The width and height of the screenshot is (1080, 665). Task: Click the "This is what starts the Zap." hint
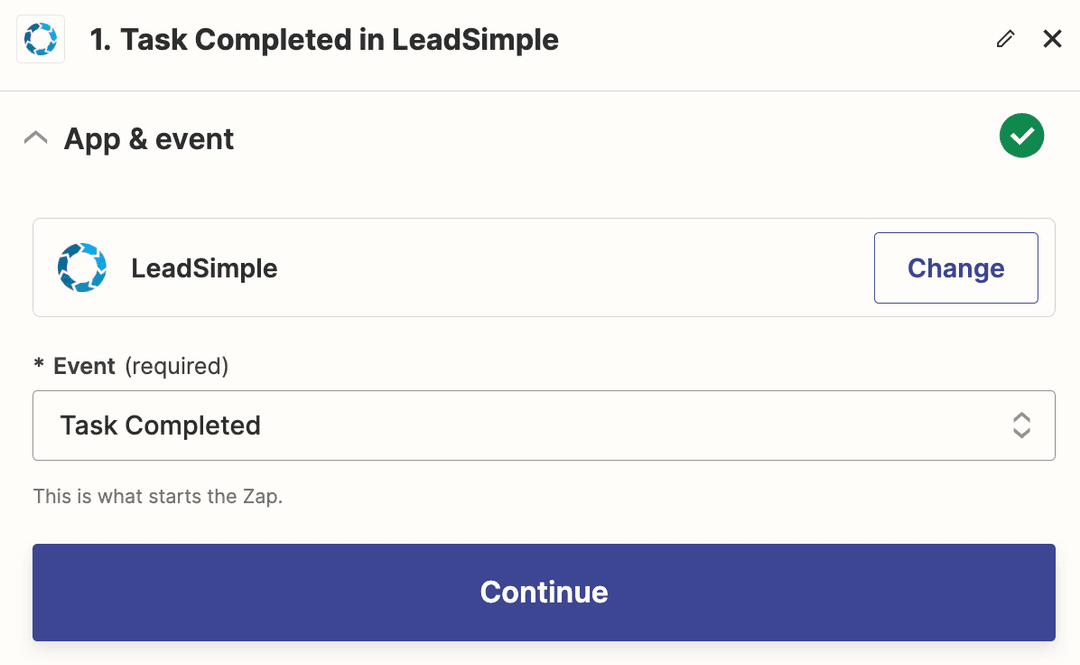(158, 496)
